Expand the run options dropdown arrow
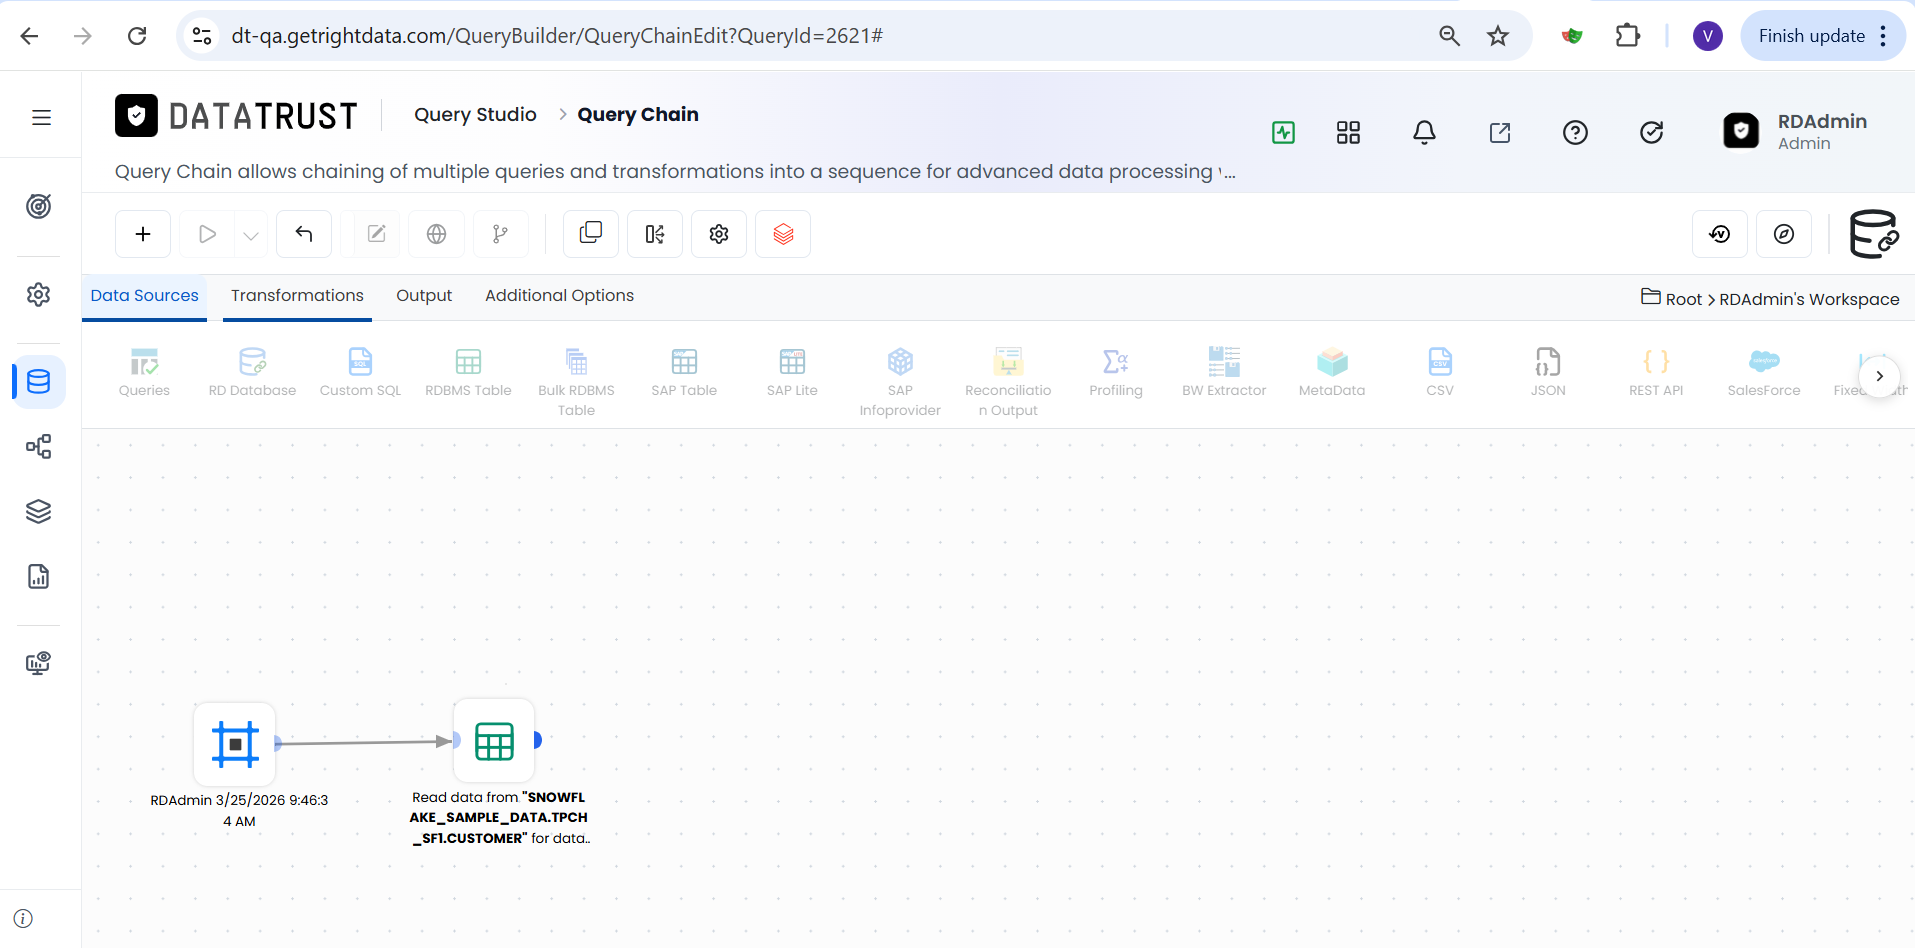Image resolution: width=1915 pixels, height=948 pixels. [251, 235]
